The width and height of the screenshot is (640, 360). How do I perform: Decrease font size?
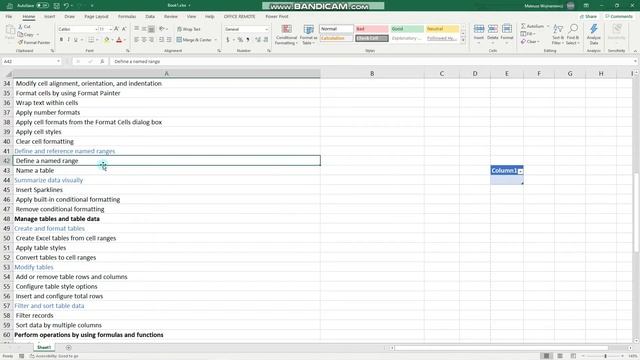click(x=124, y=29)
